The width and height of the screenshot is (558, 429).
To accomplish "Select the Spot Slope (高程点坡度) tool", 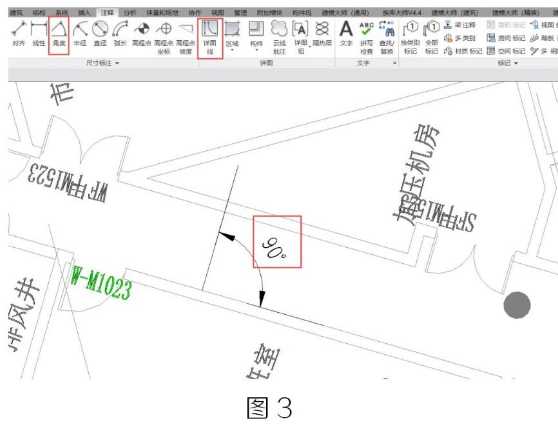I will click(x=185, y=37).
